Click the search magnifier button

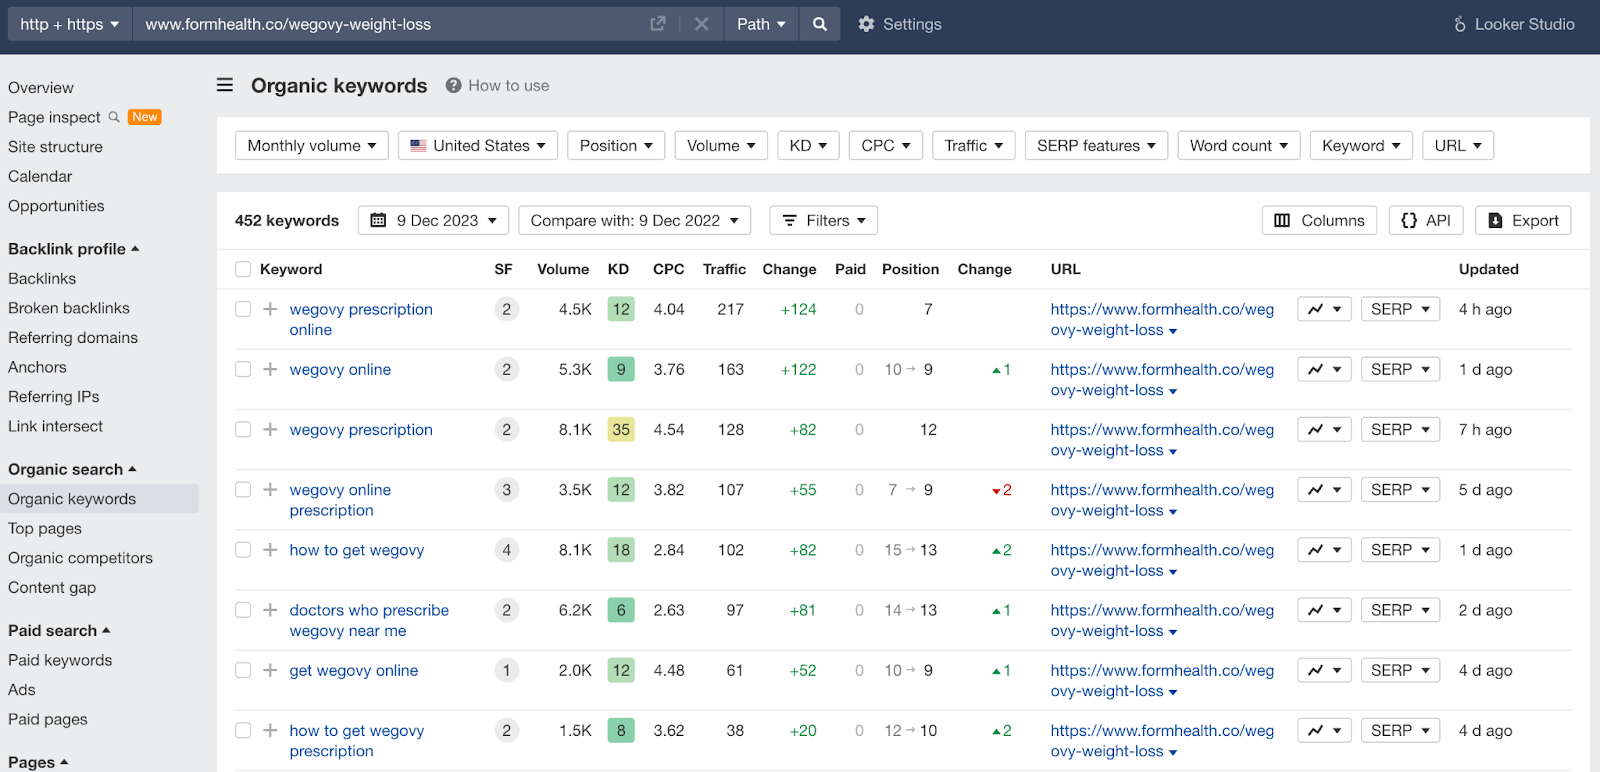[x=820, y=24]
